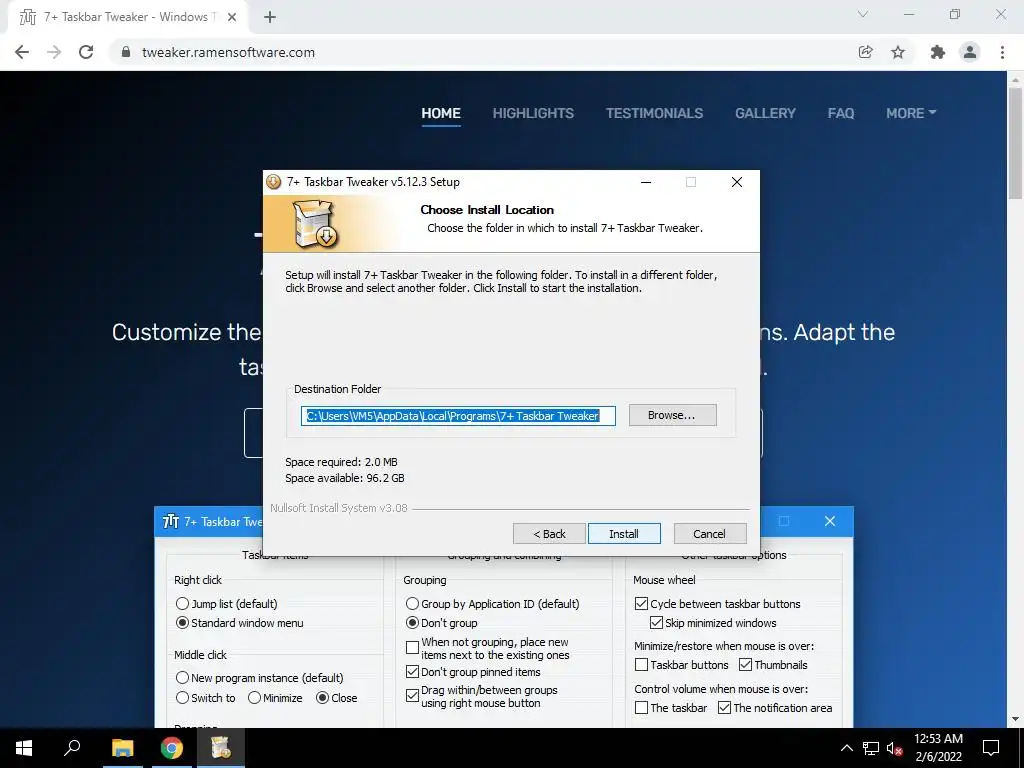Click the browser forward arrow
This screenshot has height=768, width=1024.
point(54,52)
